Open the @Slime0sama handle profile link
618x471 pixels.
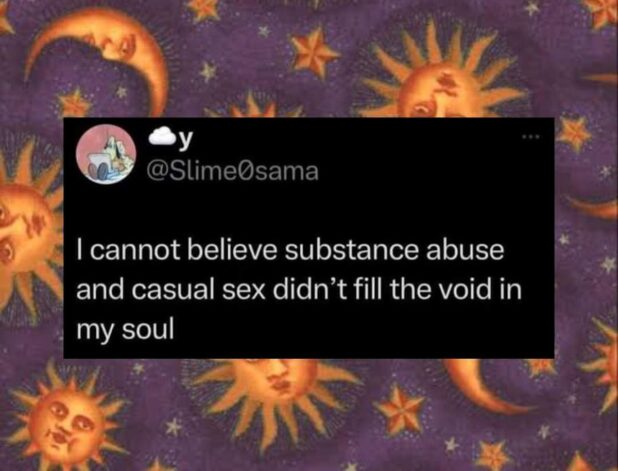[232, 171]
